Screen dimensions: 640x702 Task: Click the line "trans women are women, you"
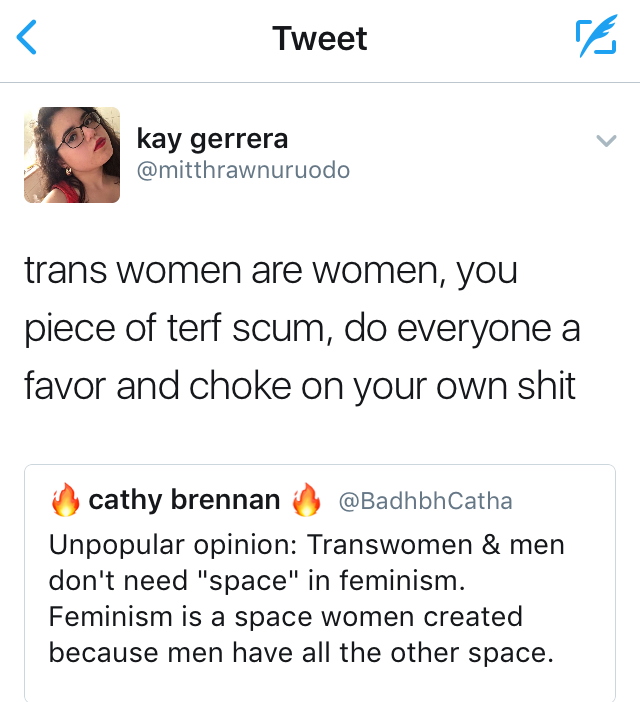[x=270, y=272]
